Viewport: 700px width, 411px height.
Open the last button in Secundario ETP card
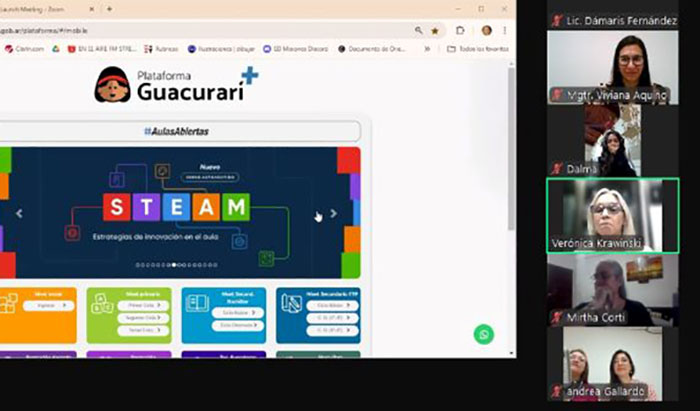tap(333, 331)
